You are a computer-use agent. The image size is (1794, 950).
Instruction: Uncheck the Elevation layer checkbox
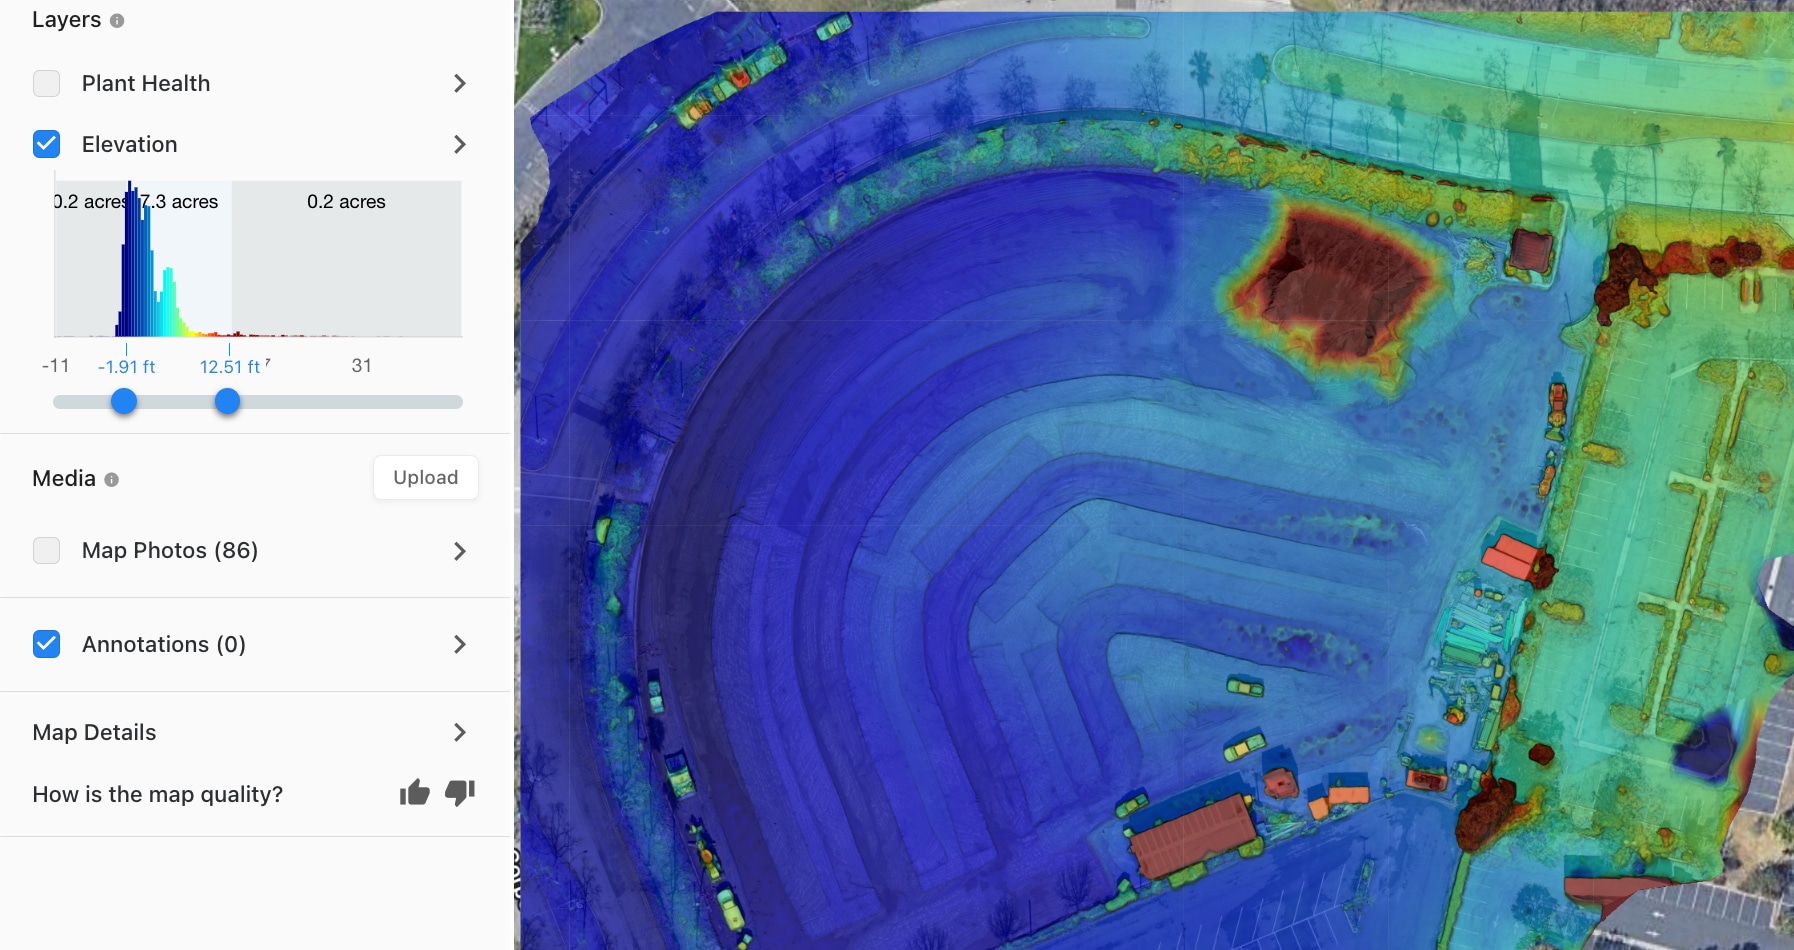[47, 144]
